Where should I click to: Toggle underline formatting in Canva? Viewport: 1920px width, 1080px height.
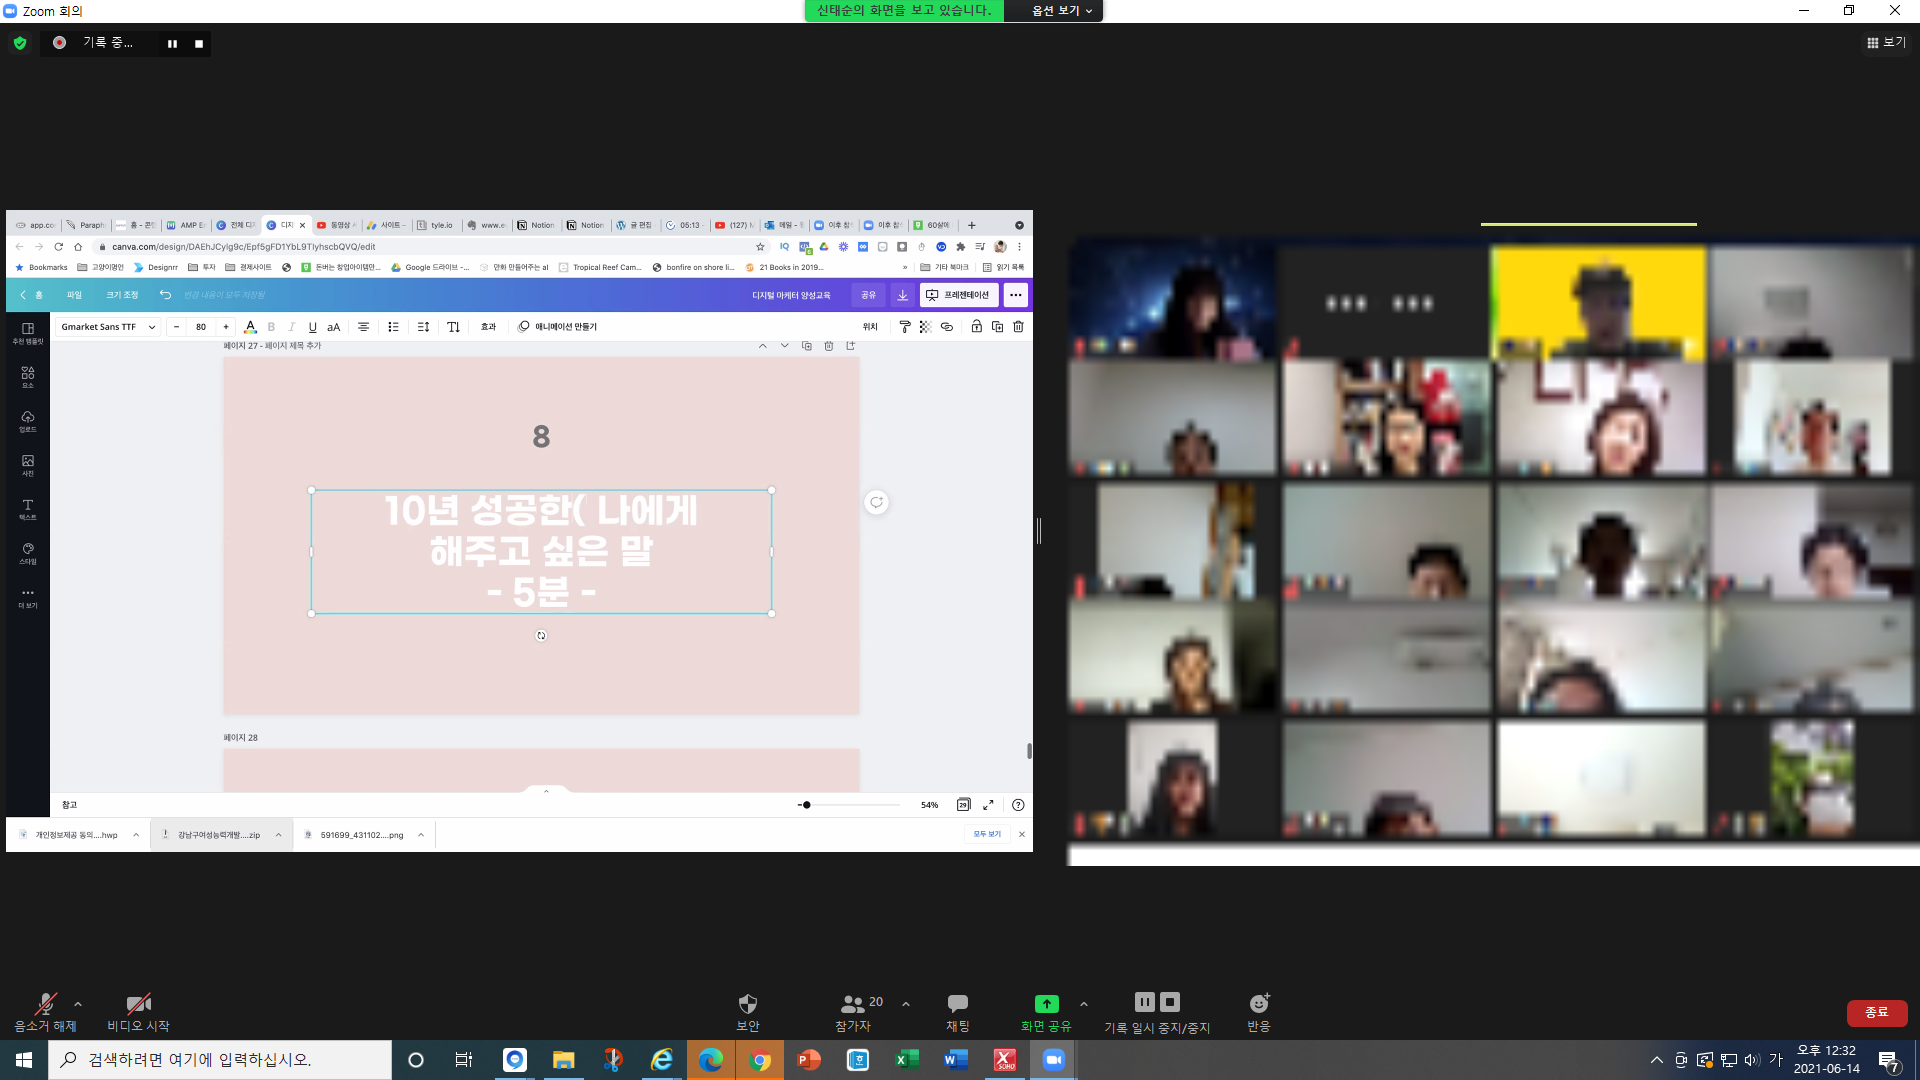[312, 327]
